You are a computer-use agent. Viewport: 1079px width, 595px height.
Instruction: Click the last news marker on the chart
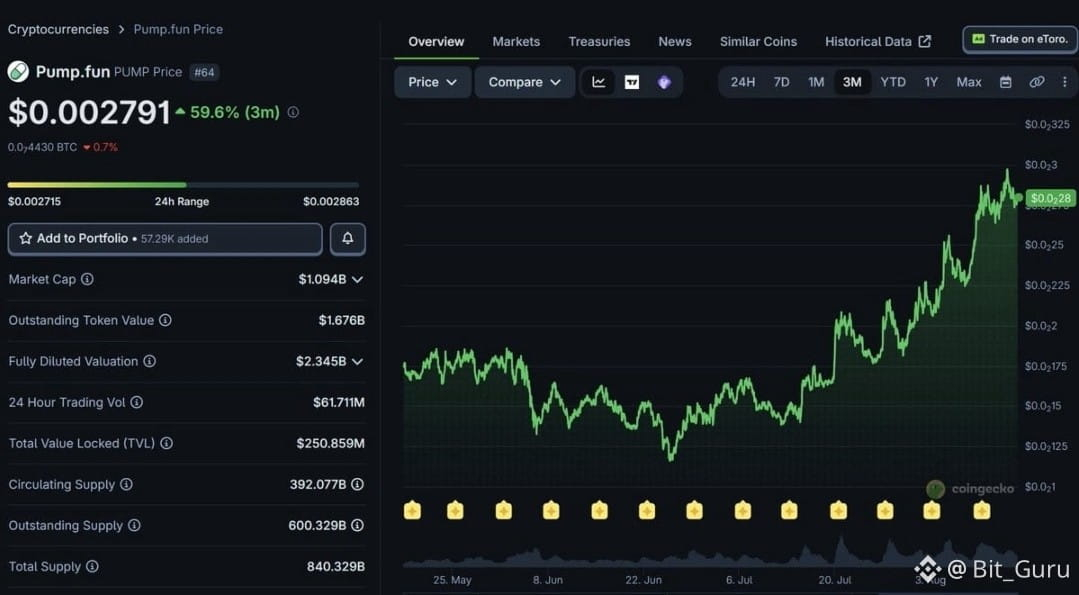point(981,510)
